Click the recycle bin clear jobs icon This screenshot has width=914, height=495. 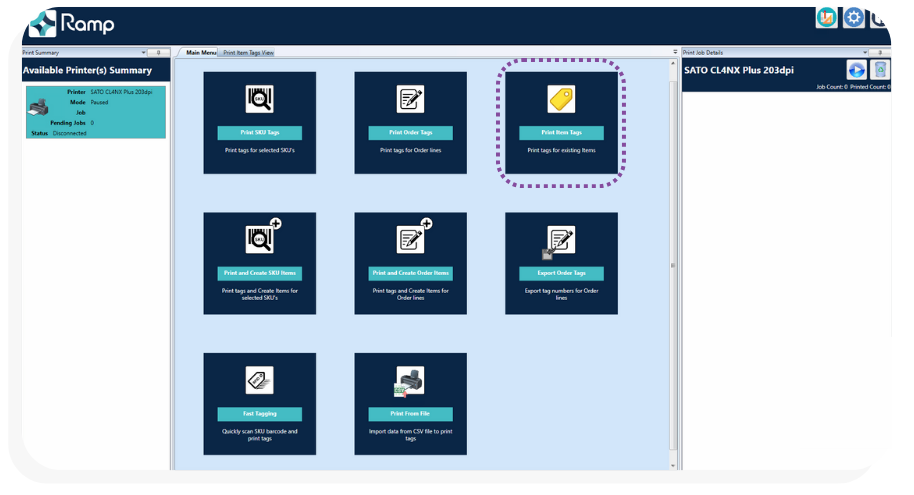[x=880, y=70]
